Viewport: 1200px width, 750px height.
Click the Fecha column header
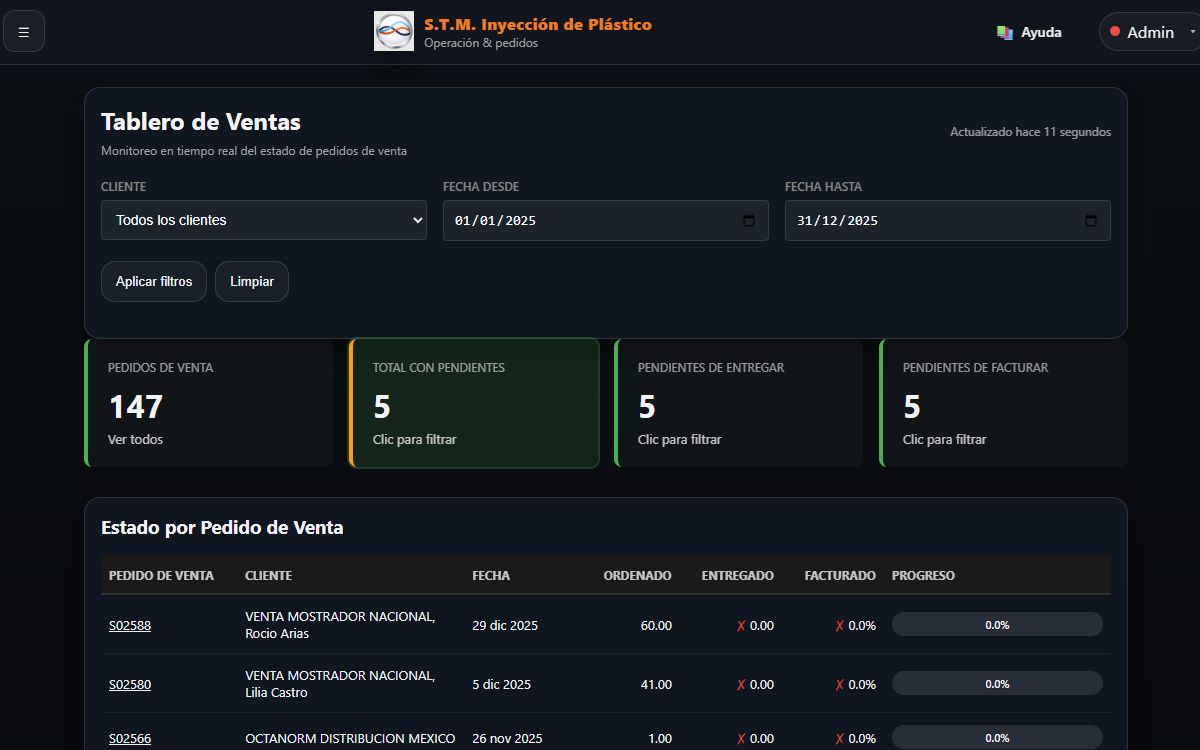(x=491, y=575)
